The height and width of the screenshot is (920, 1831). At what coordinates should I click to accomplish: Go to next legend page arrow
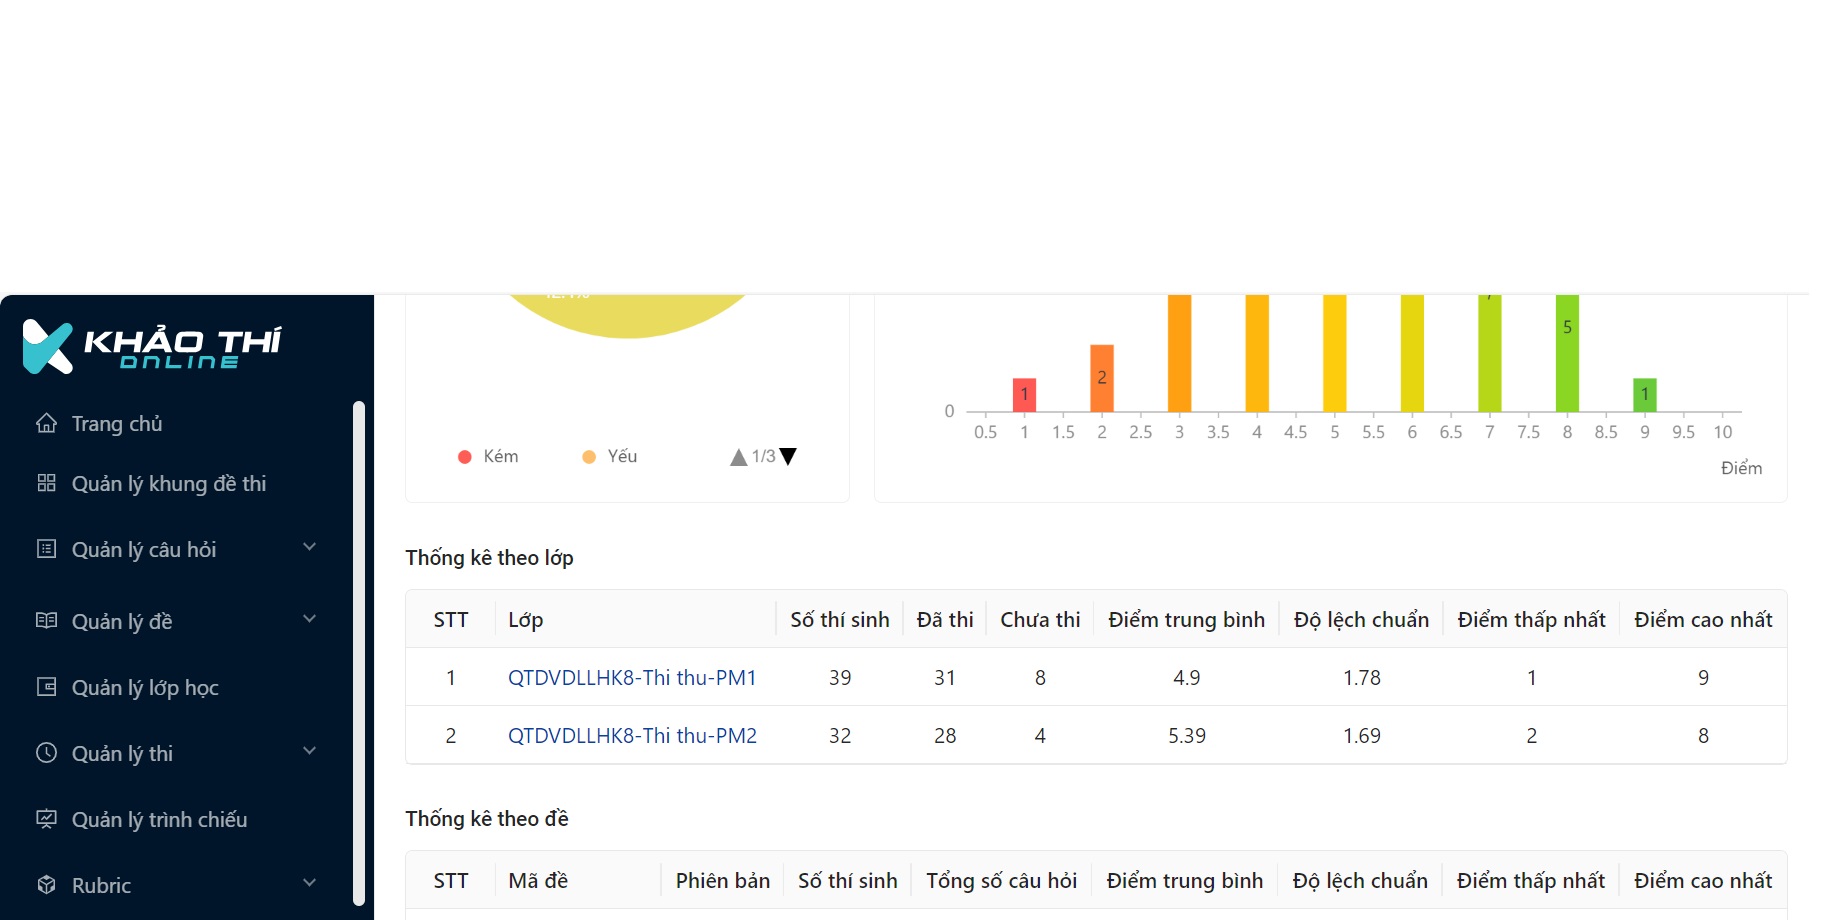(789, 457)
